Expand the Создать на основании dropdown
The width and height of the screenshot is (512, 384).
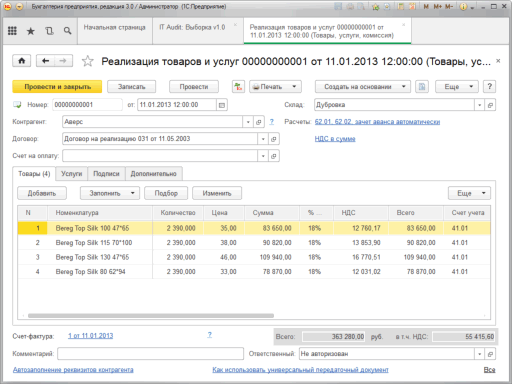[363, 87]
